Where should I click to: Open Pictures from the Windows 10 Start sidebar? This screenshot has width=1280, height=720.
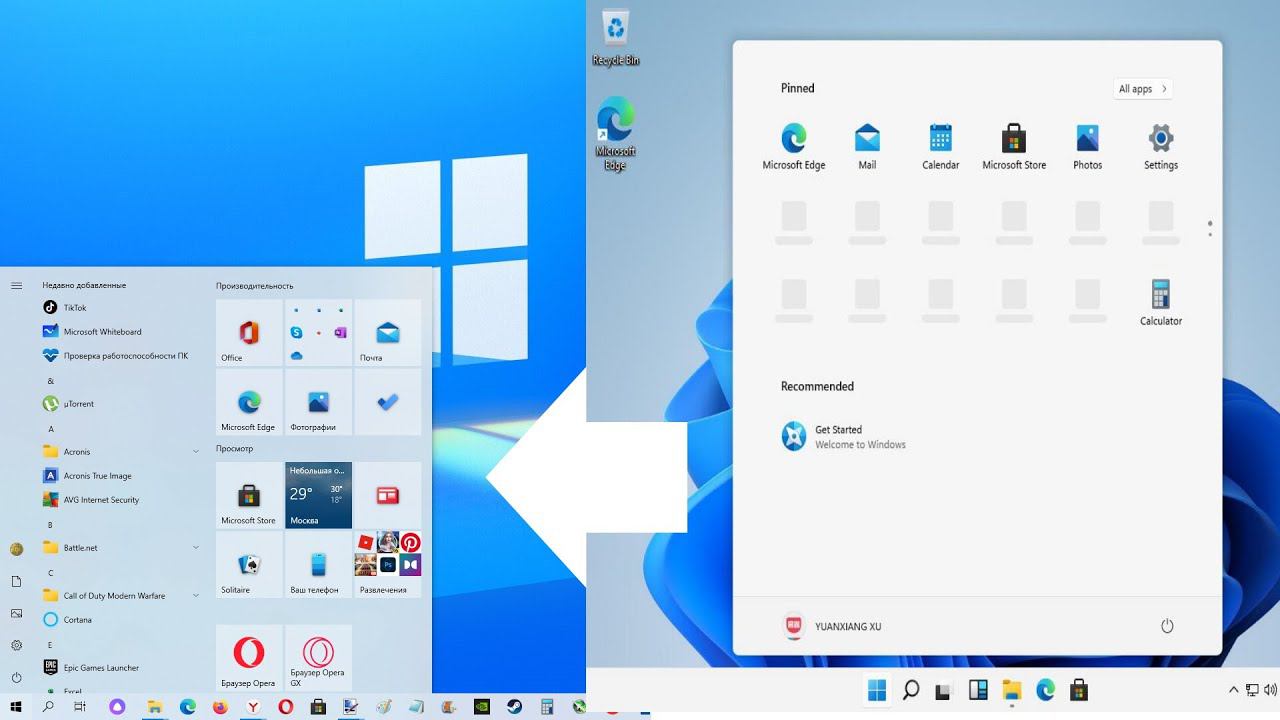[16, 614]
